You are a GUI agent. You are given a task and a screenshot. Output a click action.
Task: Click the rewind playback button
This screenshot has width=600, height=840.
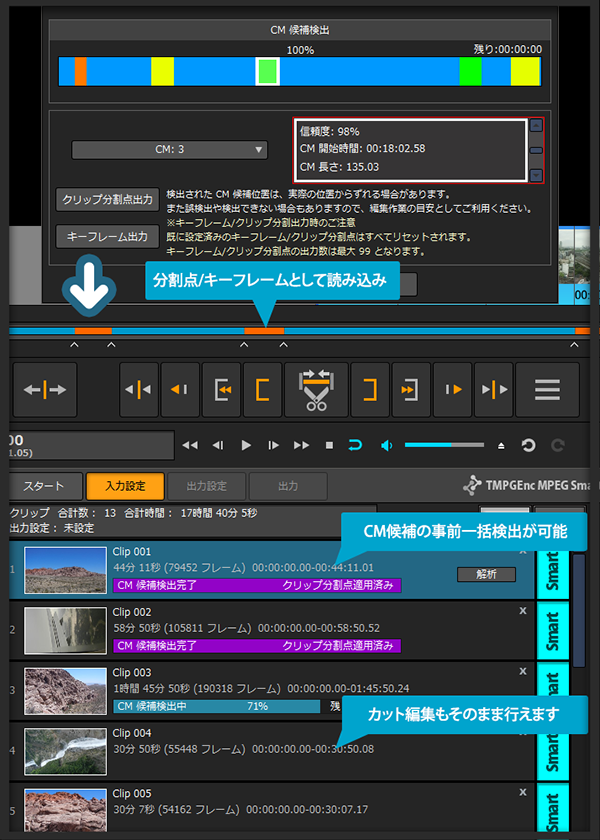pos(190,445)
